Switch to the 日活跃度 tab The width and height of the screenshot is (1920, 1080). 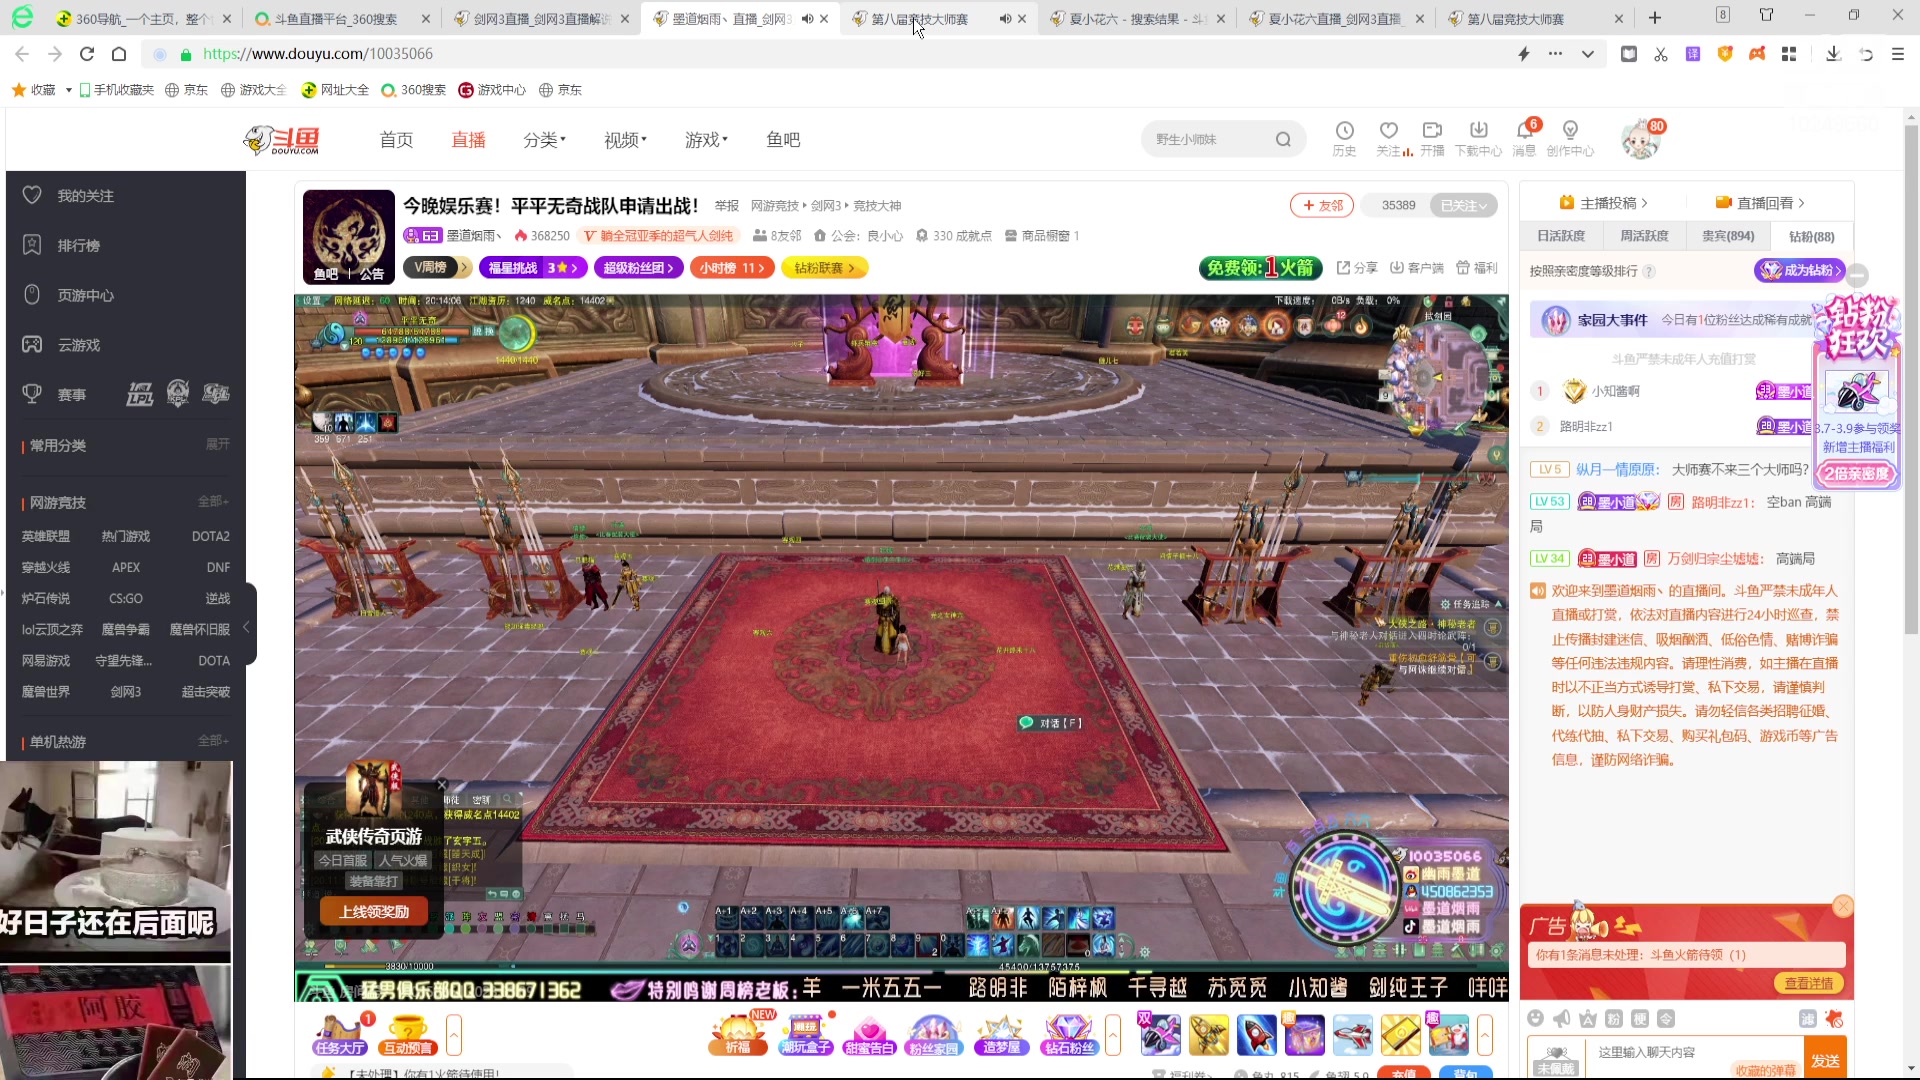click(x=1561, y=236)
